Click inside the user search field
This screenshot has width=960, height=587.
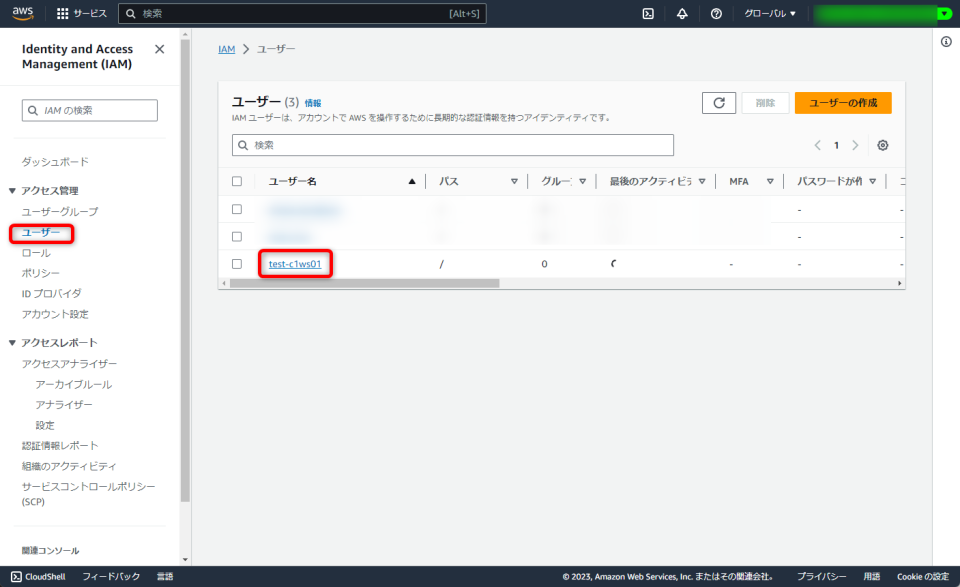click(x=450, y=144)
